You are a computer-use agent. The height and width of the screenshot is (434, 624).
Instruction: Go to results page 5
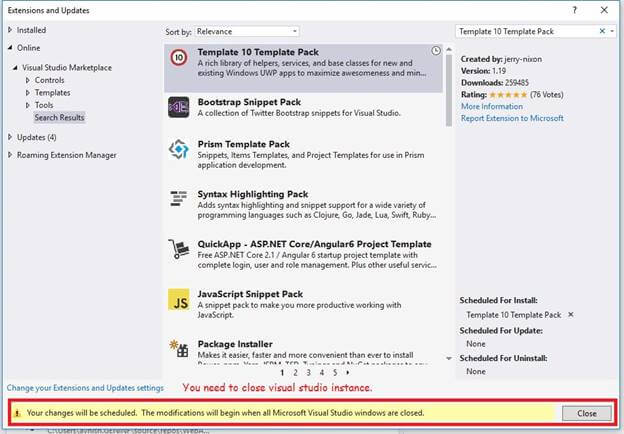[335, 373]
